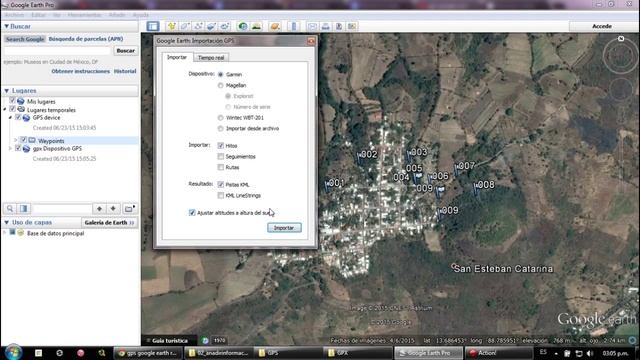Move selected place up arrow
This screenshot has height=360, width=640.
(x=99, y=209)
